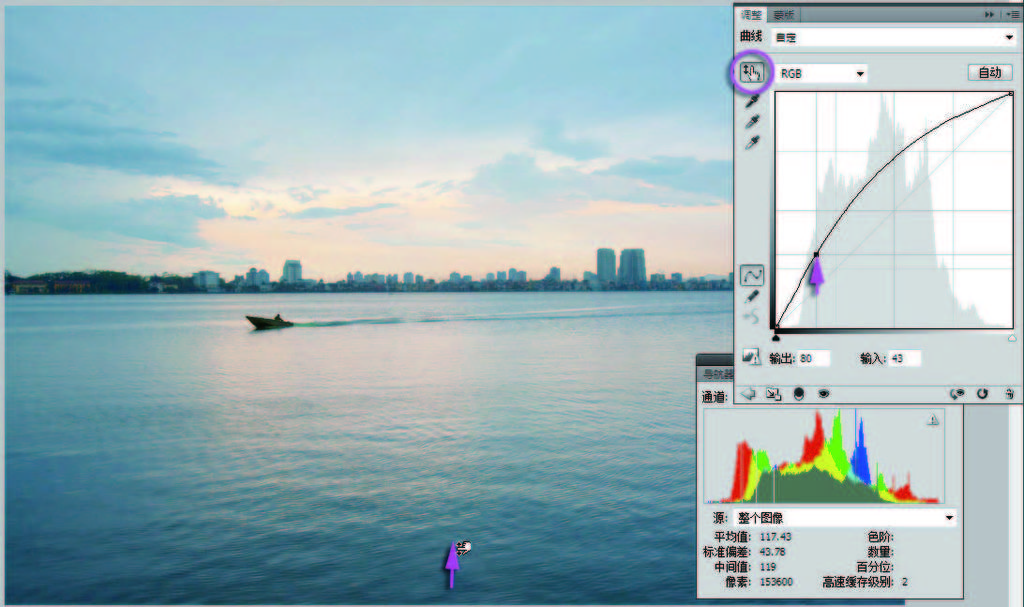This screenshot has height=607, width=1024.
Task: Reset curves to adjustment defaults
Action: 983,394
